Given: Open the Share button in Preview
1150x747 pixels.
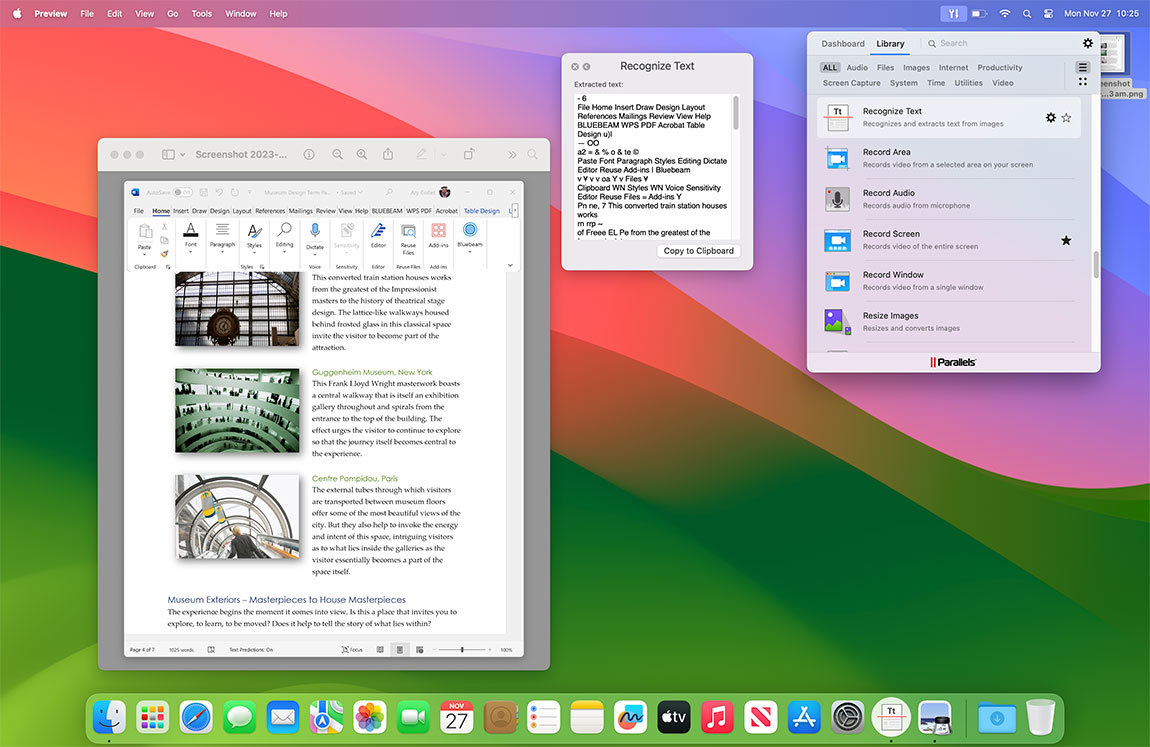Looking at the screenshot, I should [388, 155].
